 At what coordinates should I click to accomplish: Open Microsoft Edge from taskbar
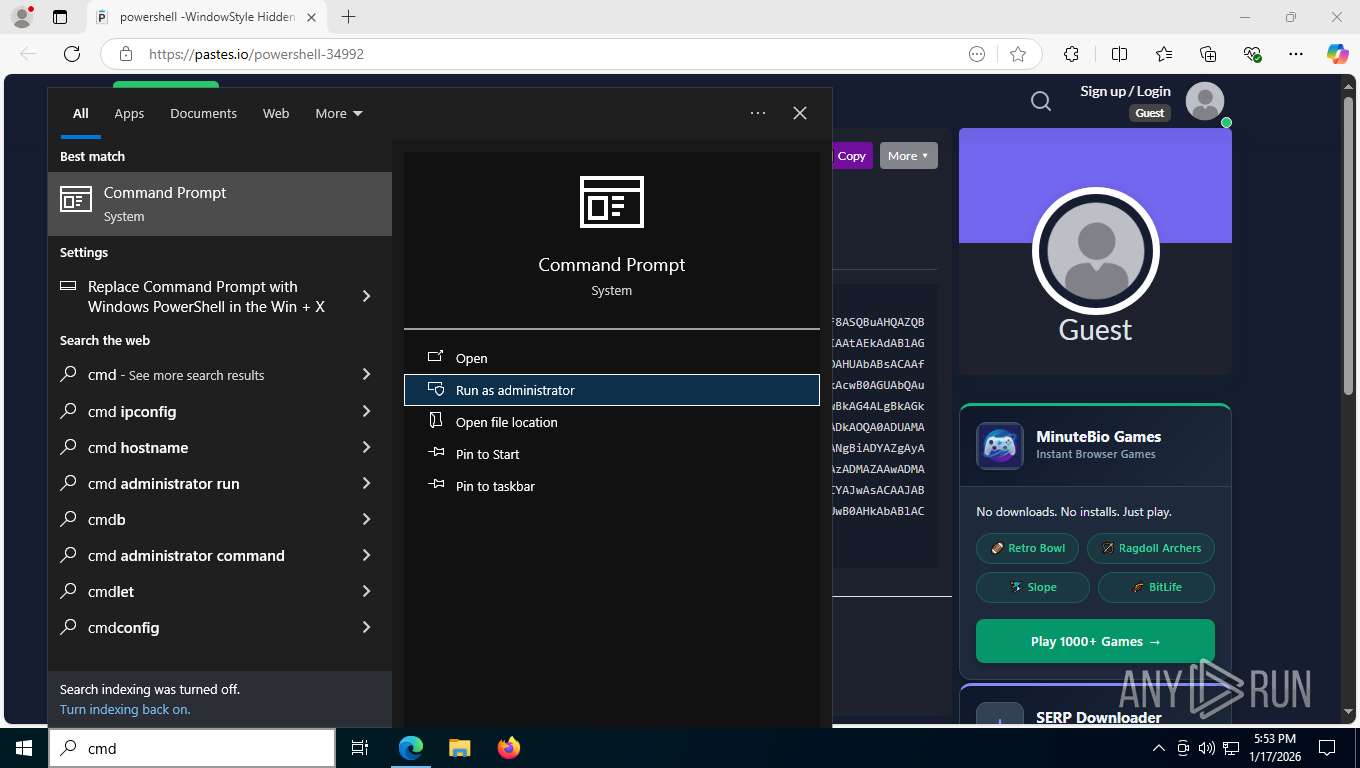click(411, 748)
